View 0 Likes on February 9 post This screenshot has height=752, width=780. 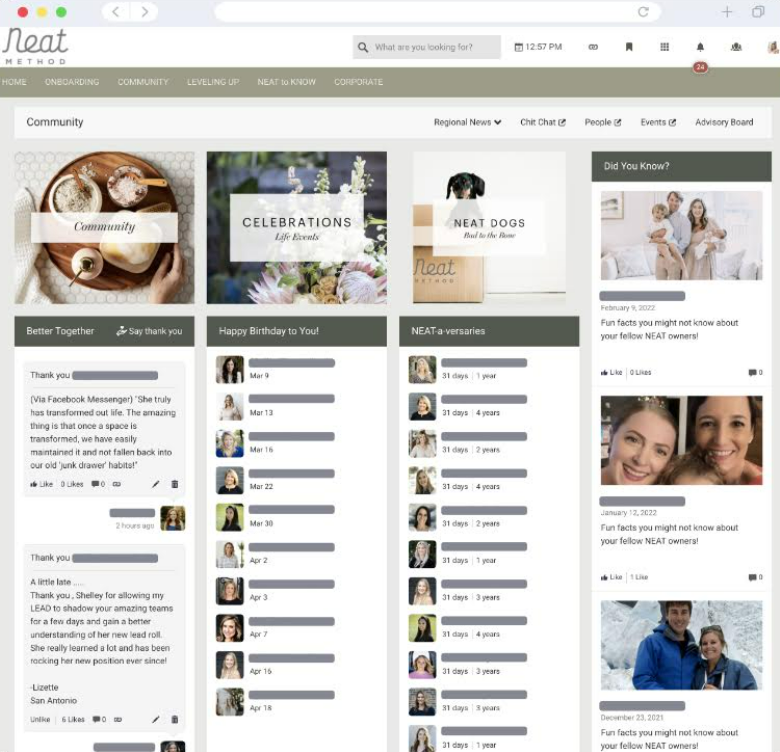coord(640,372)
